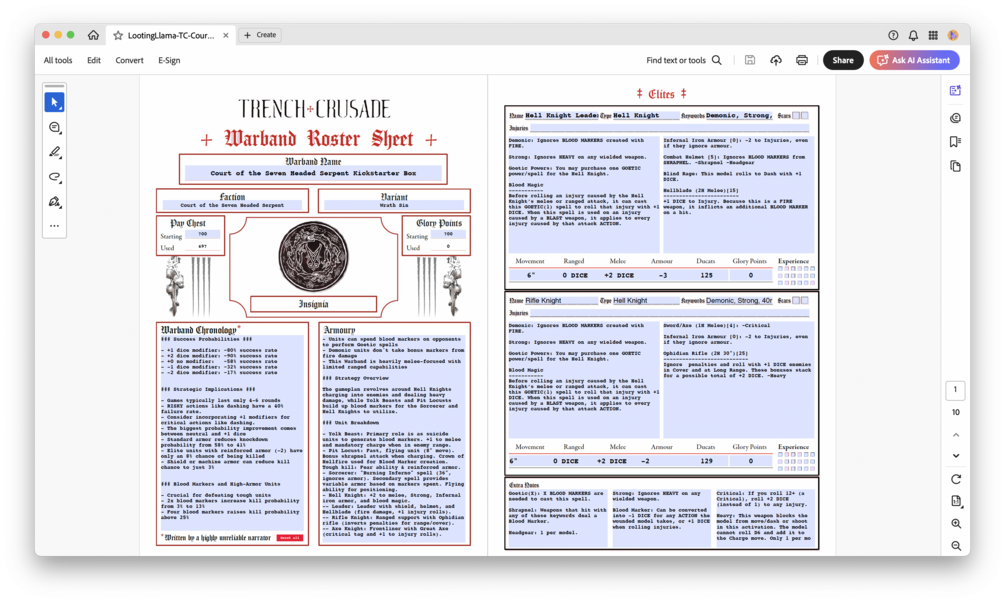Viewport: 1005px width, 602px height.
Task: Print the document using printer icon
Action: pyautogui.click(x=802, y=60)
